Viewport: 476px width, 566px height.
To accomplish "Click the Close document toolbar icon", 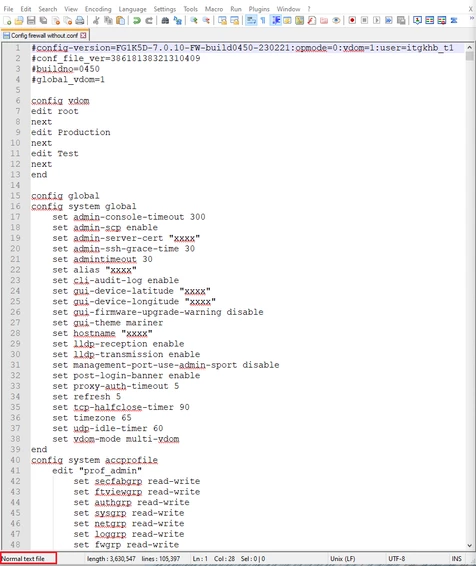I will coord(56,21).
